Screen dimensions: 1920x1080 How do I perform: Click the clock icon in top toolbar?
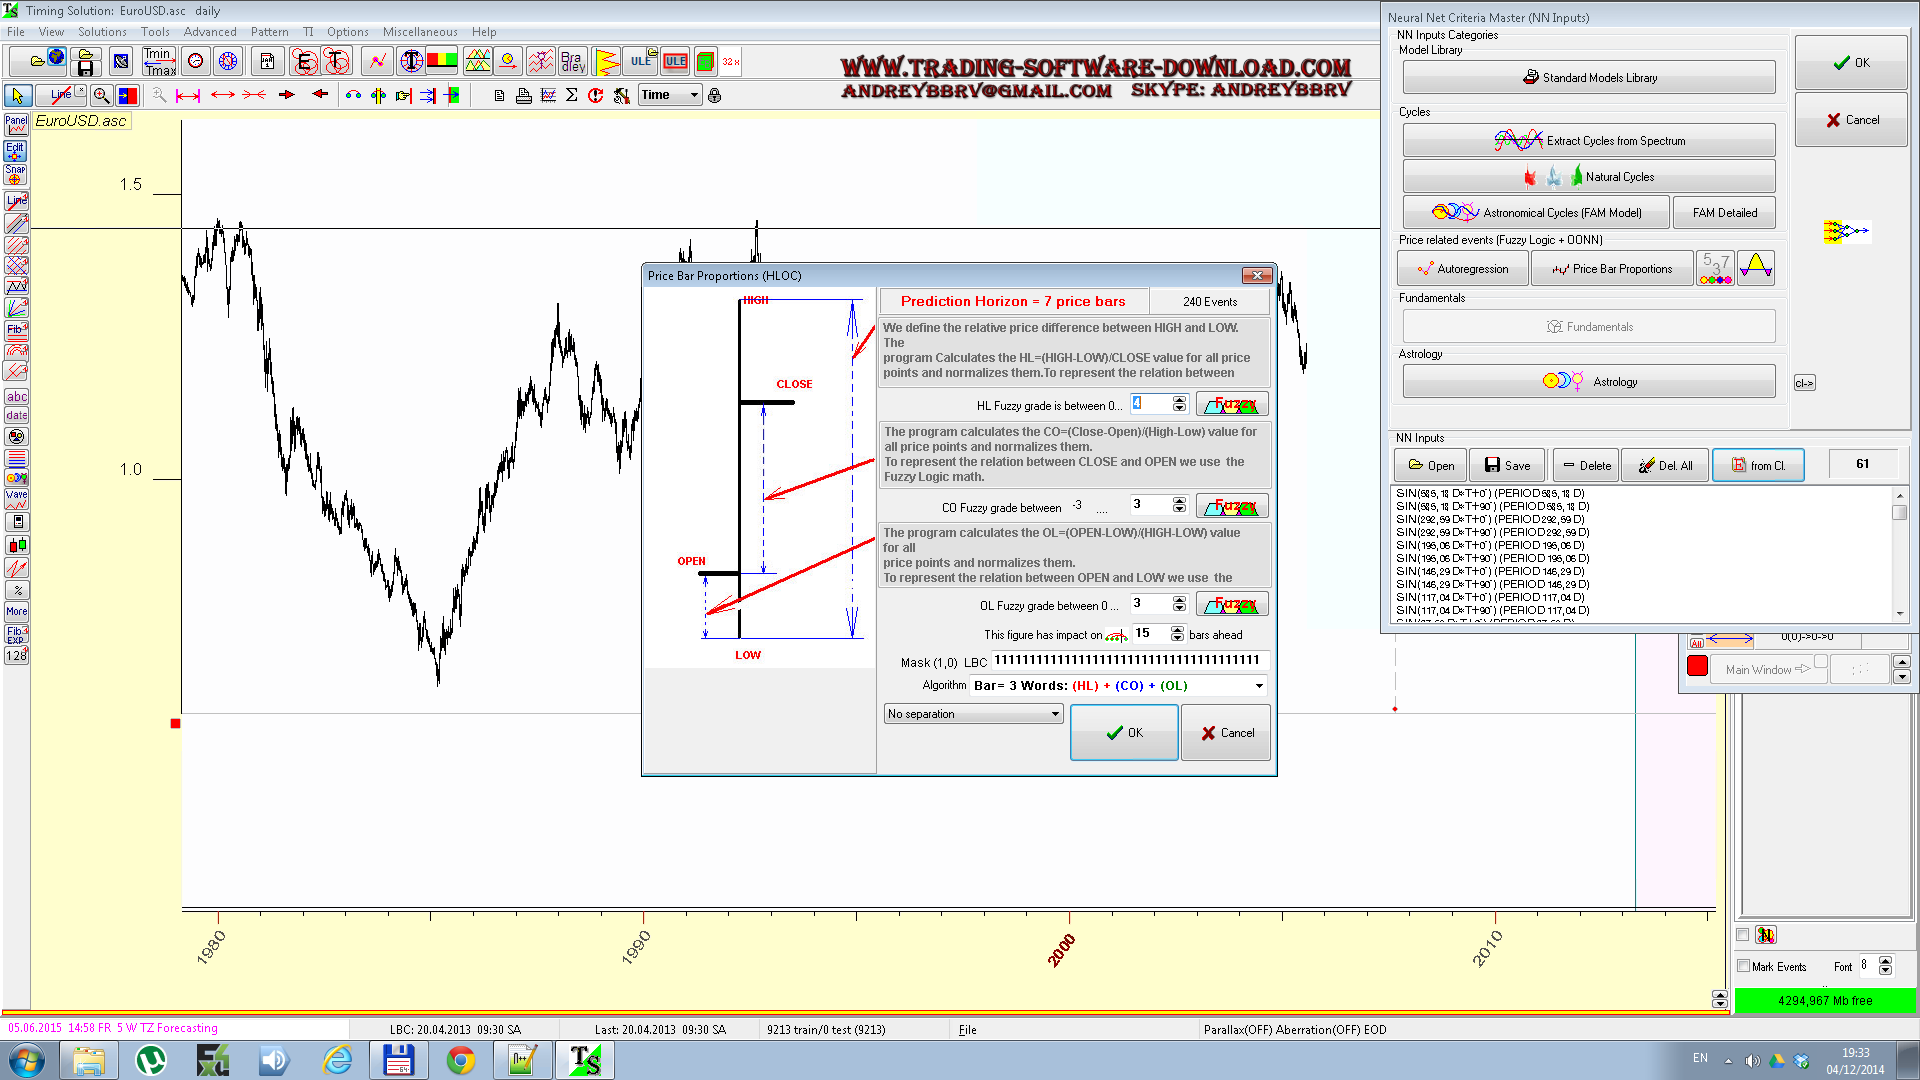[196, 62]
